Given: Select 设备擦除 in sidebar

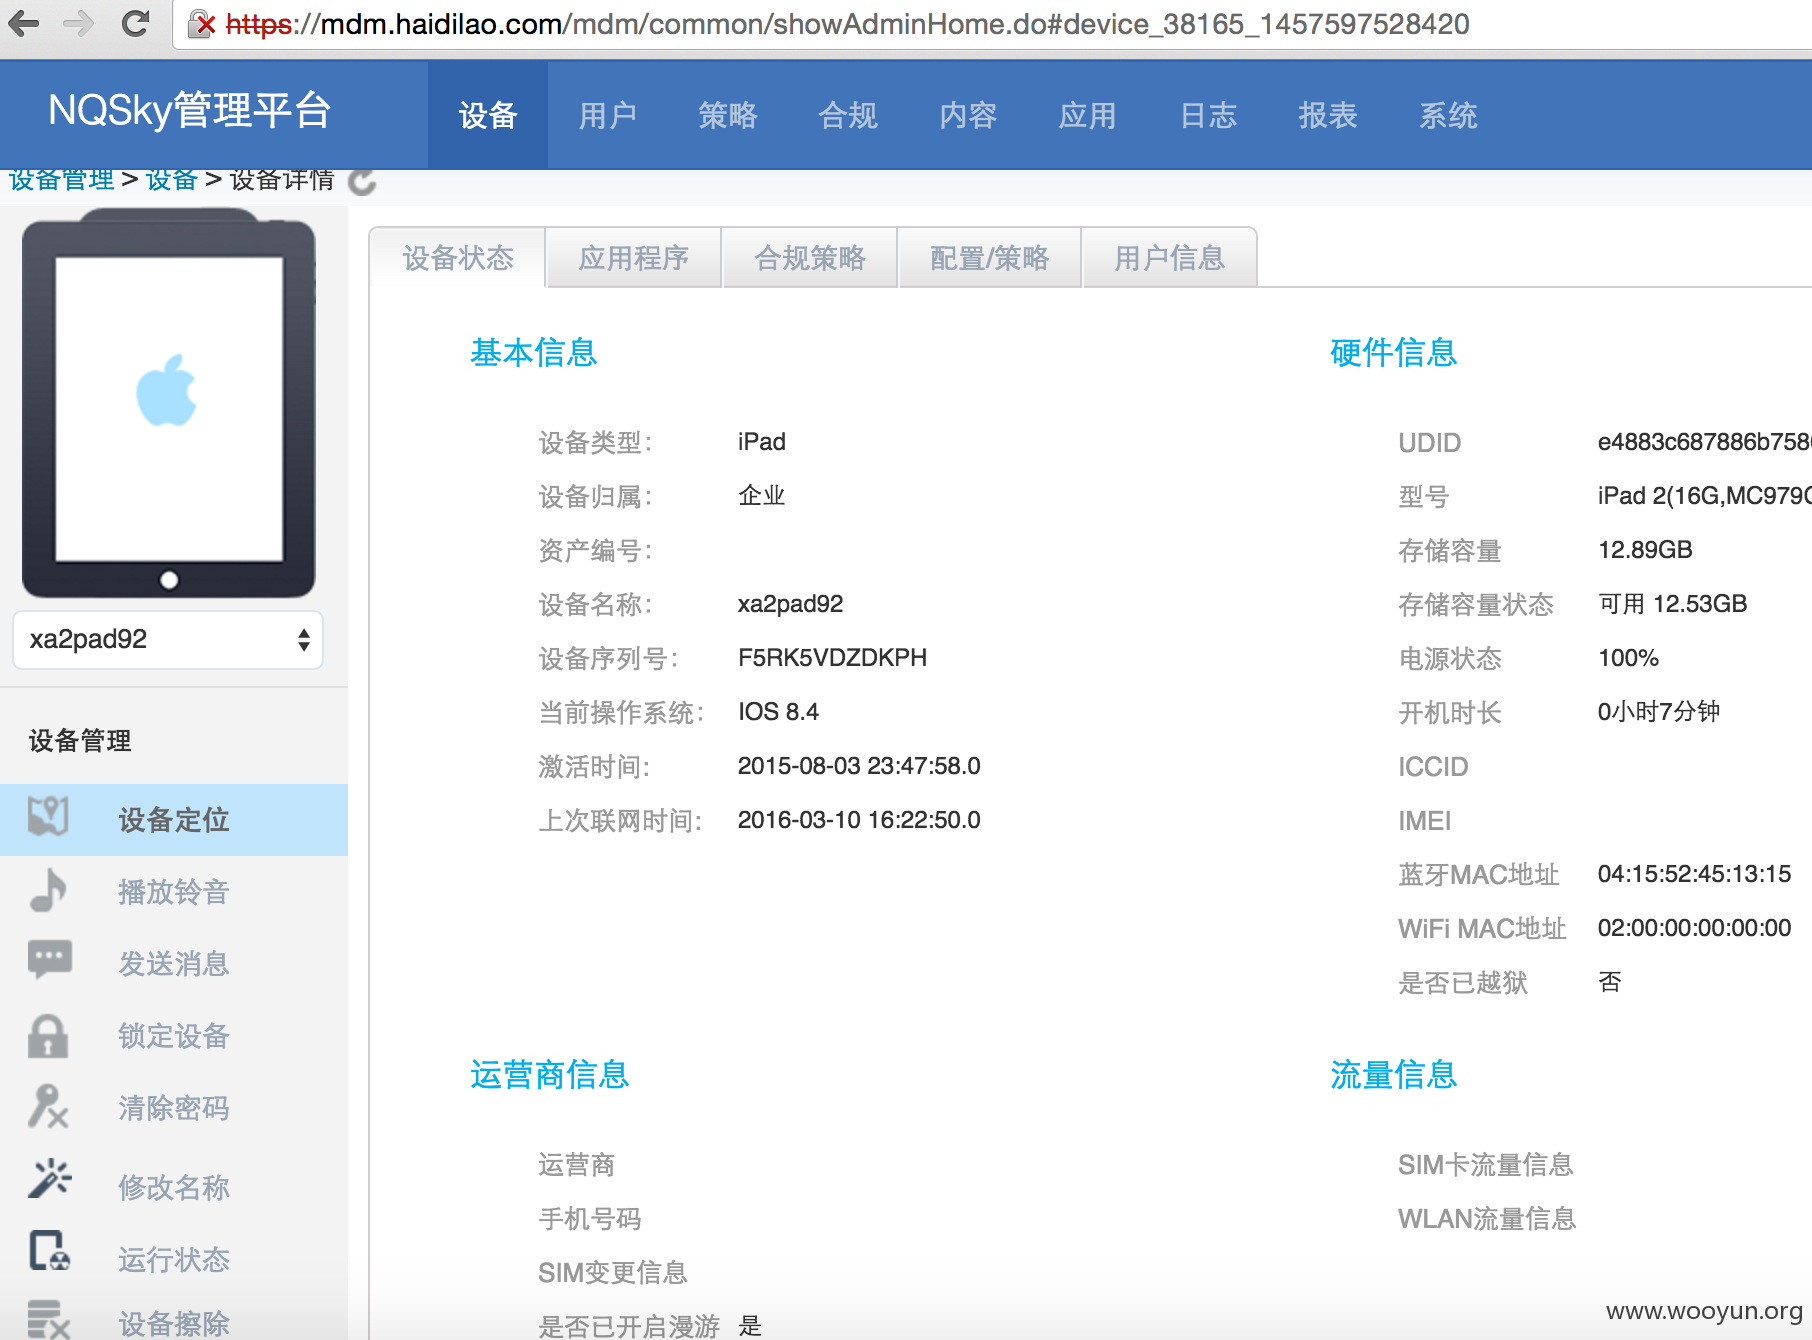Looking at the screenshot, I should (174, 1323).
